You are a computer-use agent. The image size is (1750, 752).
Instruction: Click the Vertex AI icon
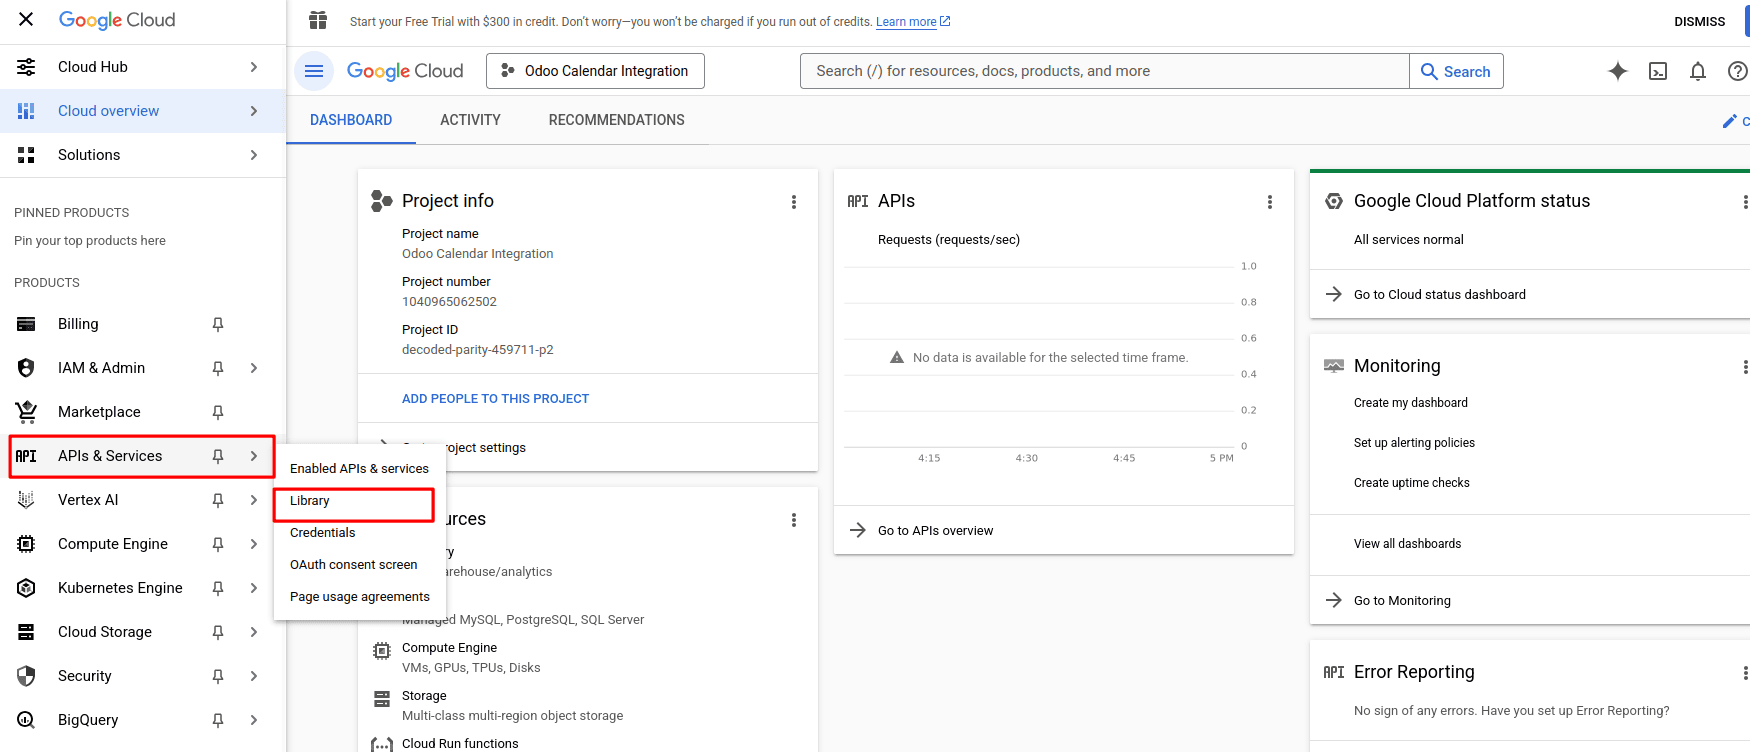point(26,500)
